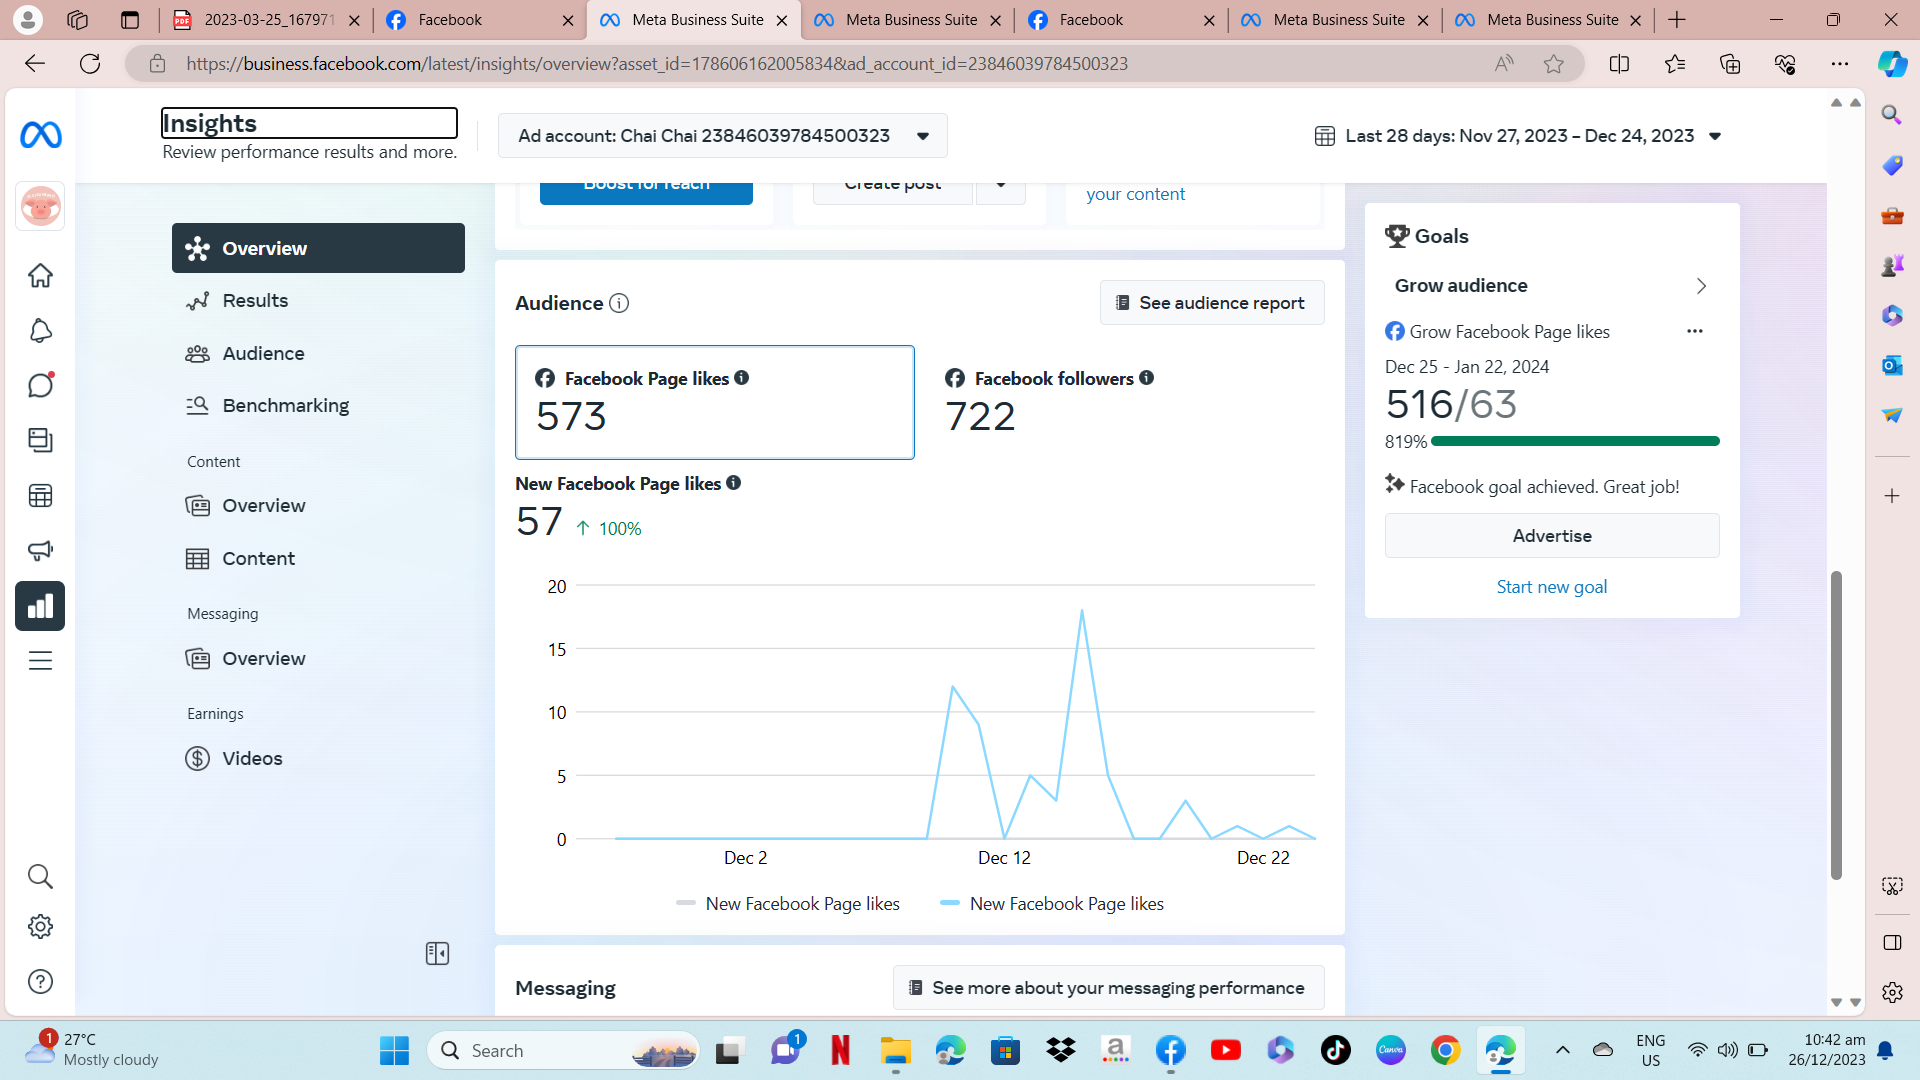Expand the Grow audience chevron
The height and width of the screenshot is (1080, 1920).
[x=1701, y=286]
